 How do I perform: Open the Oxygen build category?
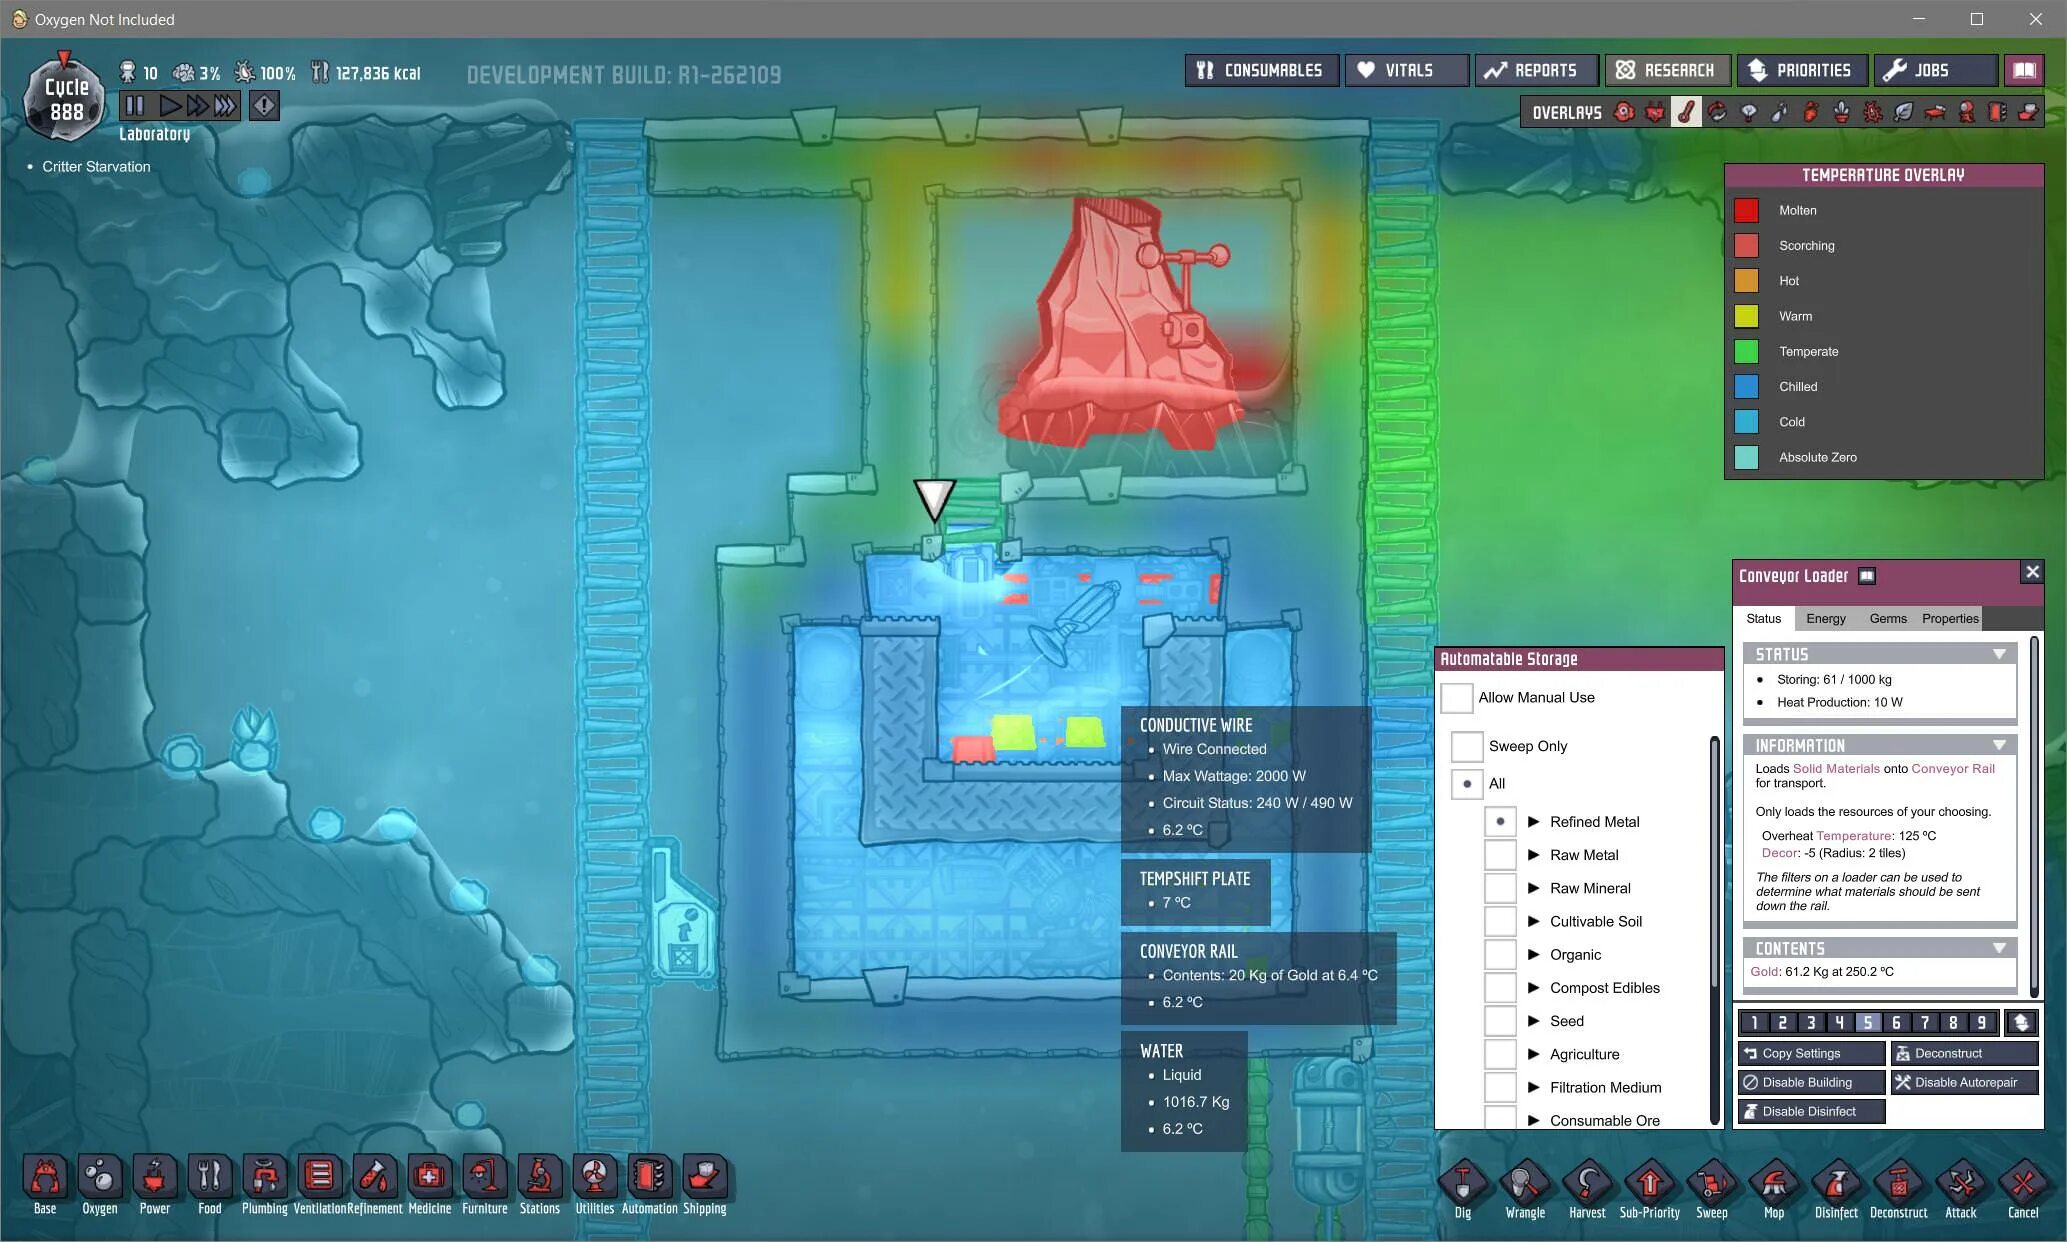(x=100, y=1177)
